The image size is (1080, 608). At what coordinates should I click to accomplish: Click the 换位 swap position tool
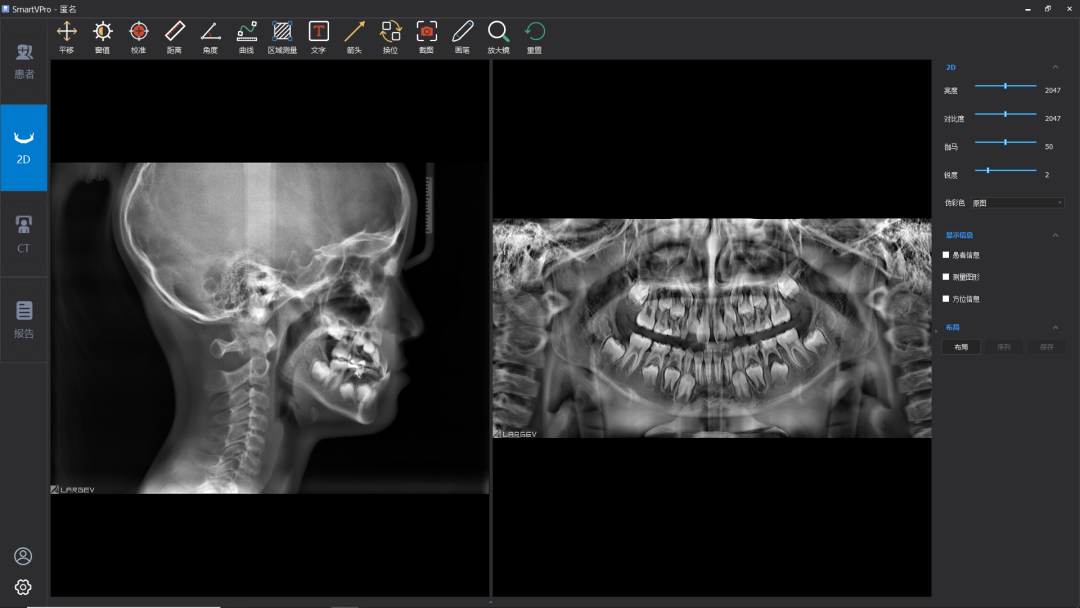pos(391,37)
